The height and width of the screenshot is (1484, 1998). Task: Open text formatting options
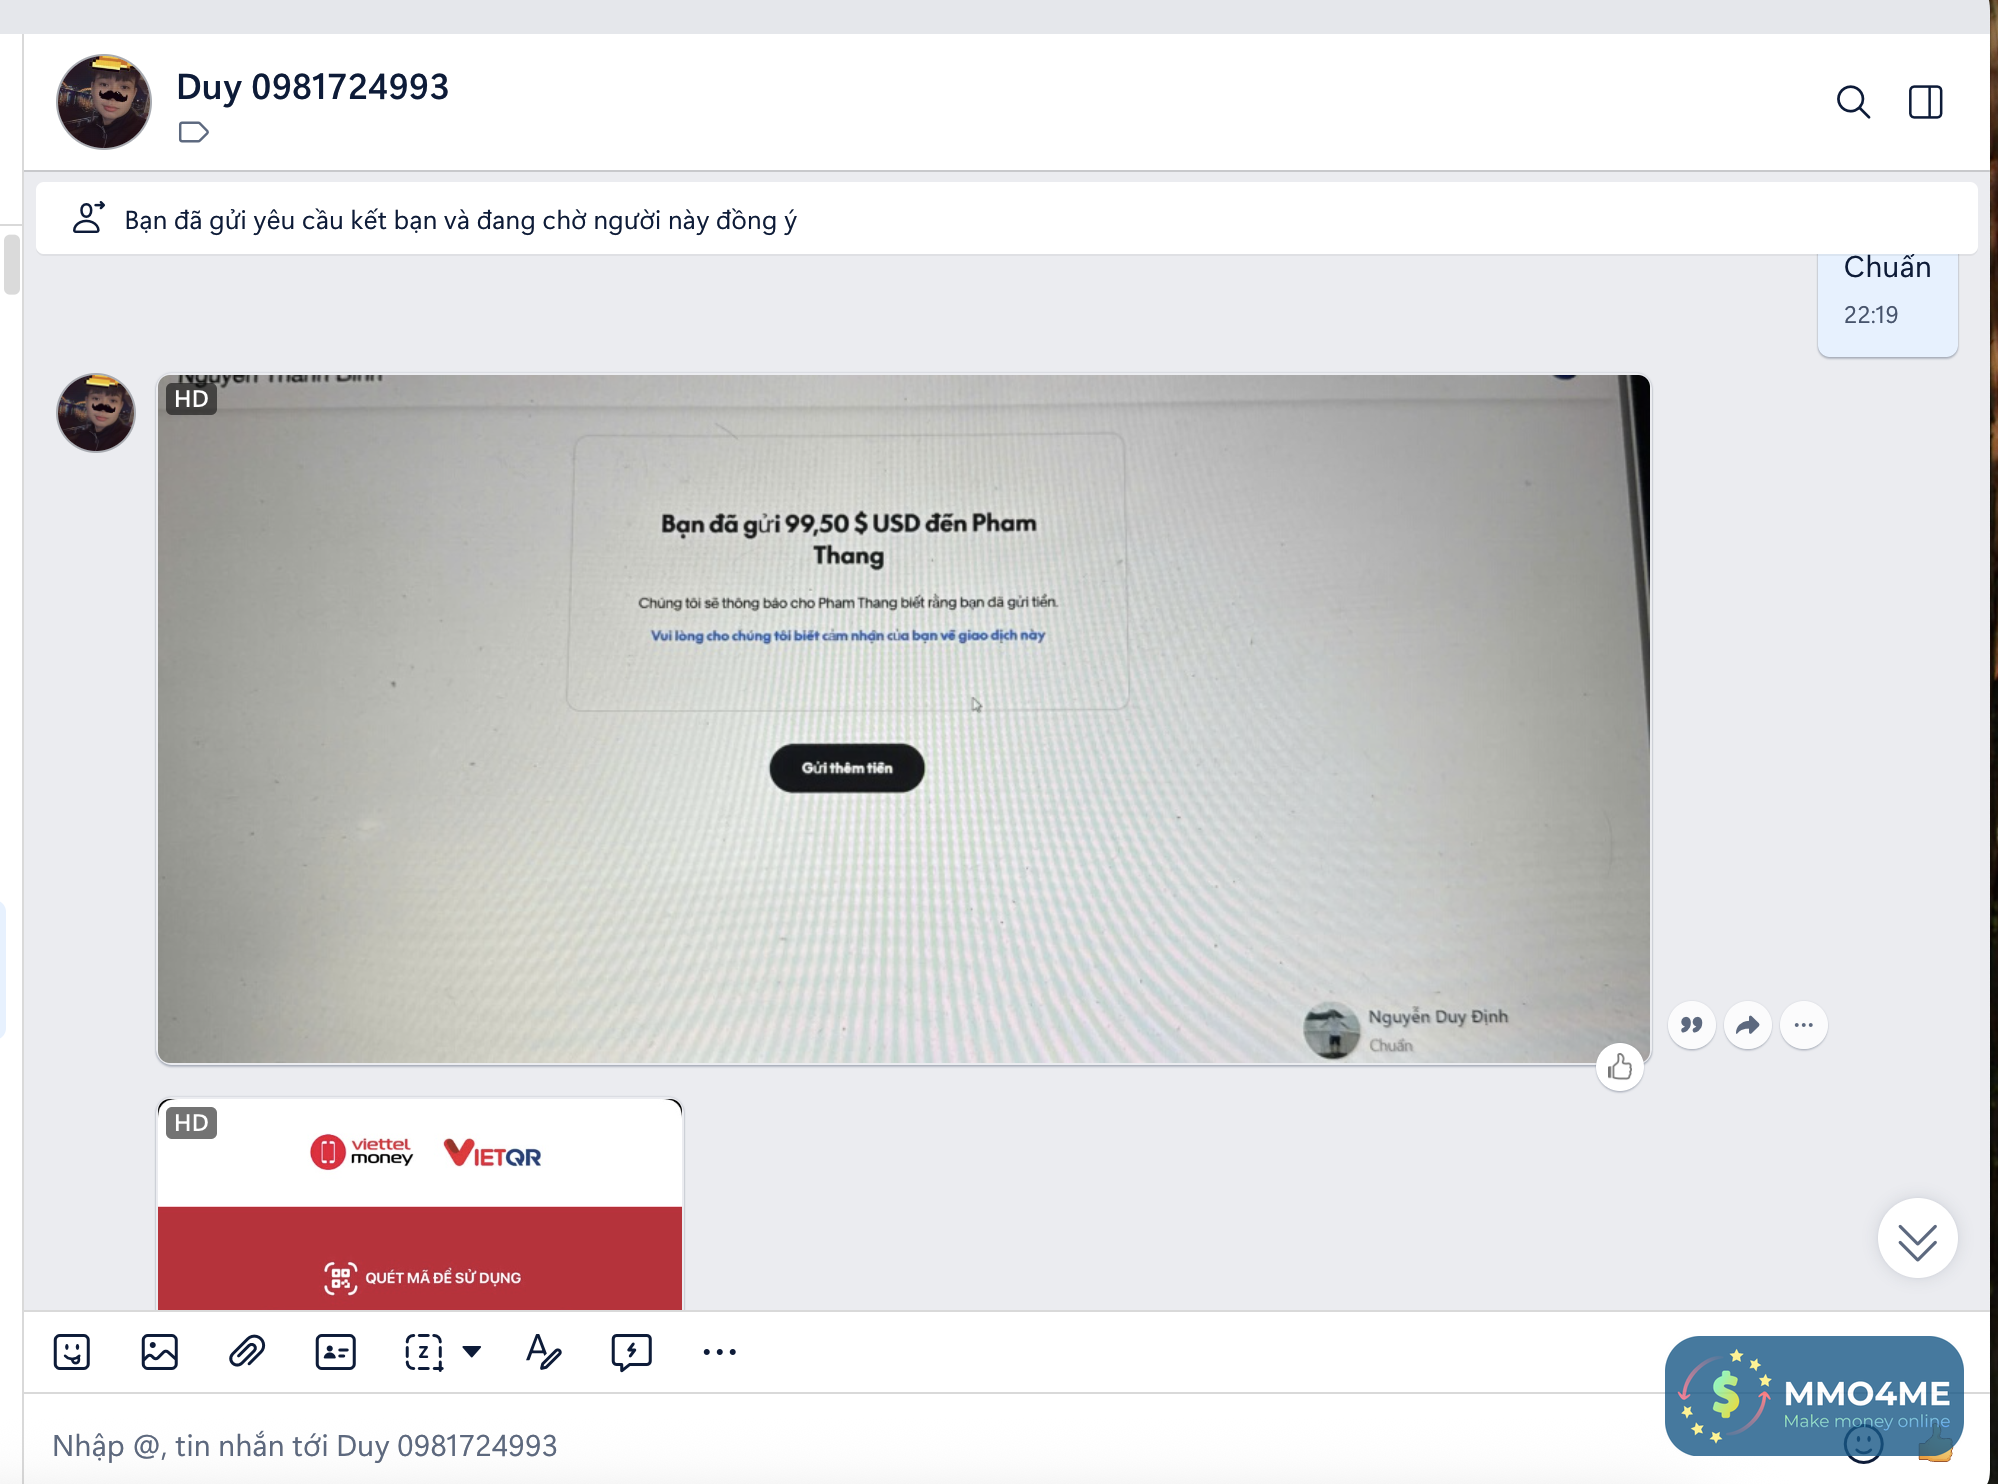coord(543,1352)
